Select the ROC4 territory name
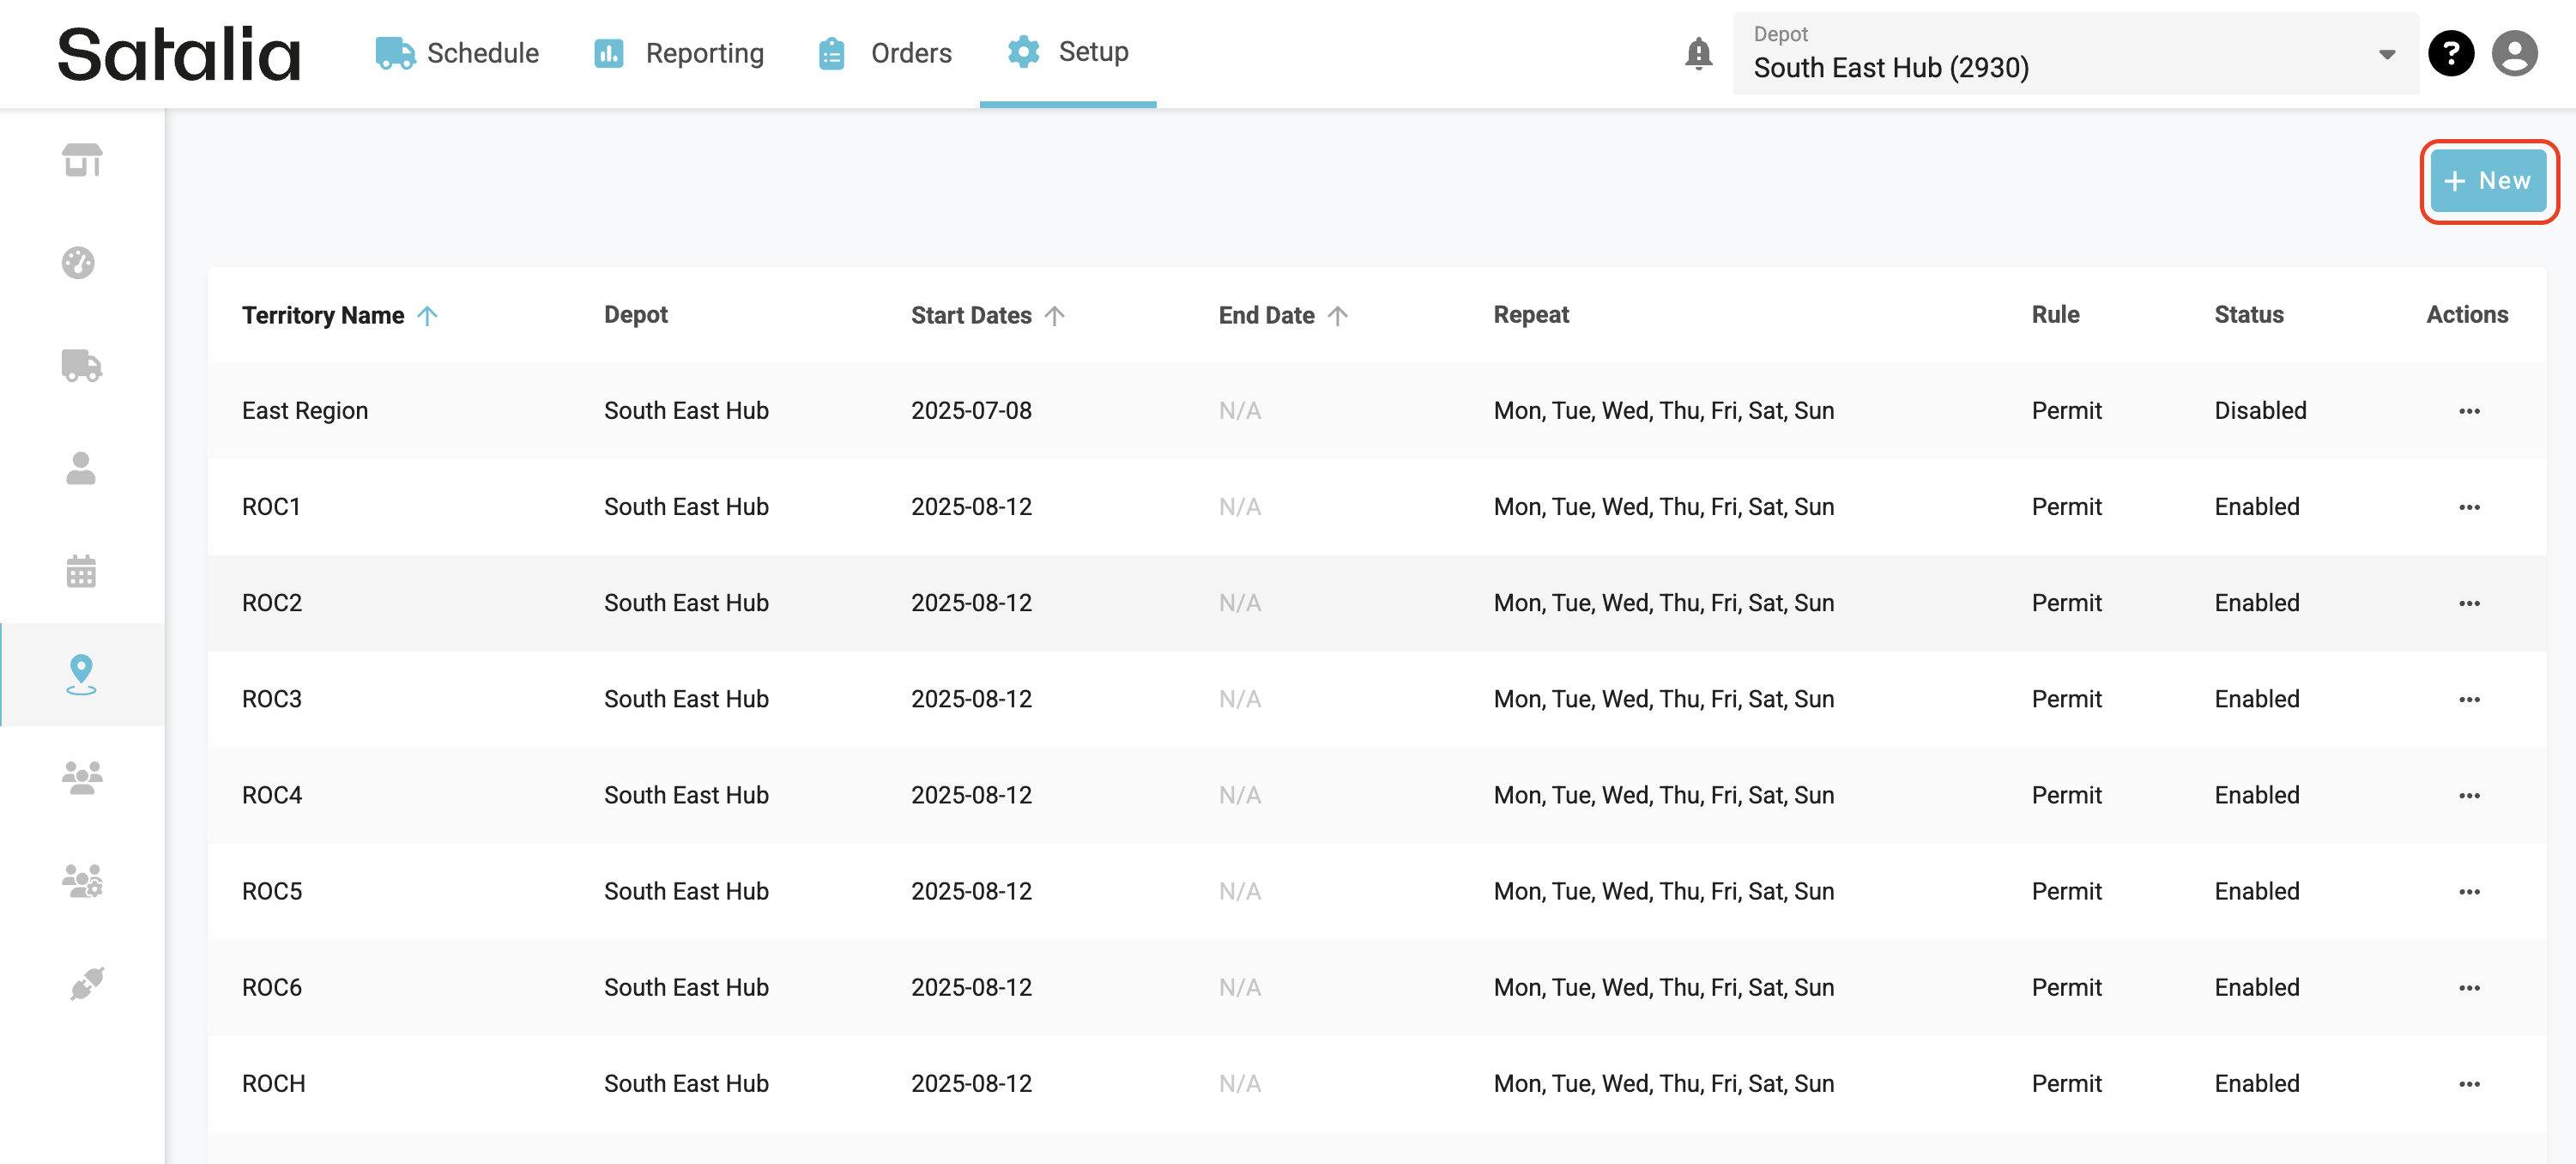This screenshot has width=2576, height=1164. [x=271, y=795]
